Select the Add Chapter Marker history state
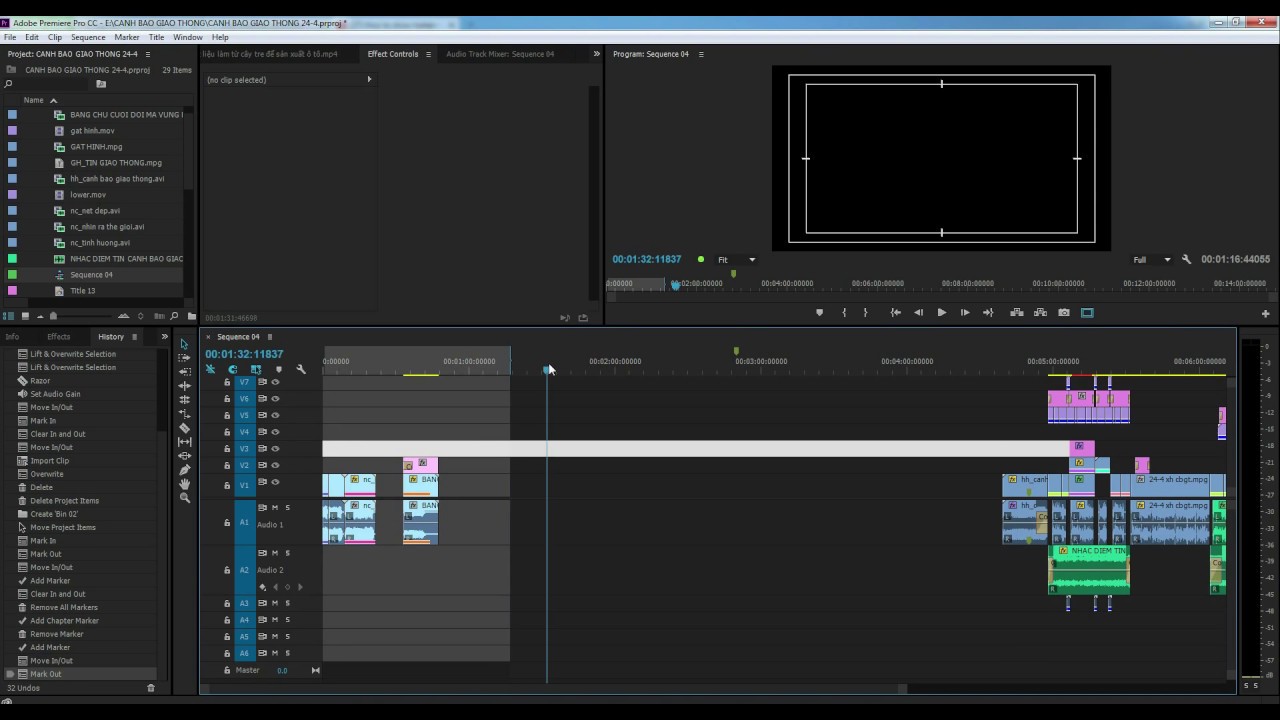Viewport: 1280px width, 720px height. tap(64, 621)
